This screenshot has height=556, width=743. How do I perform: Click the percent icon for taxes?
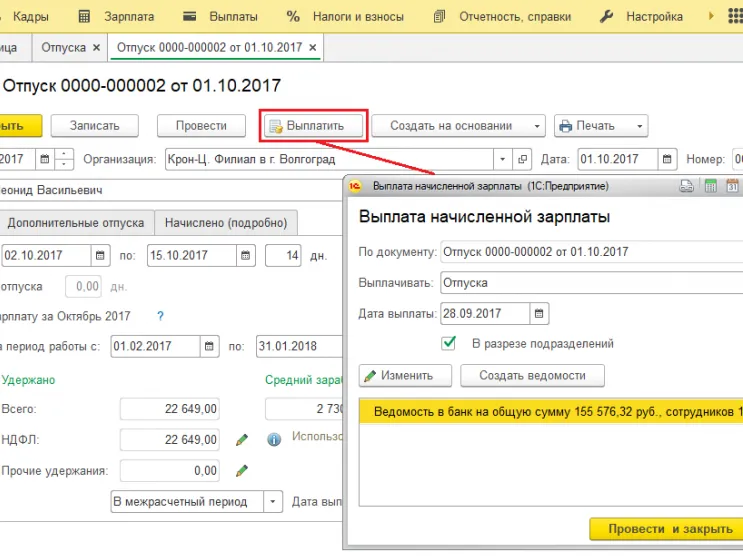point(293,17)
